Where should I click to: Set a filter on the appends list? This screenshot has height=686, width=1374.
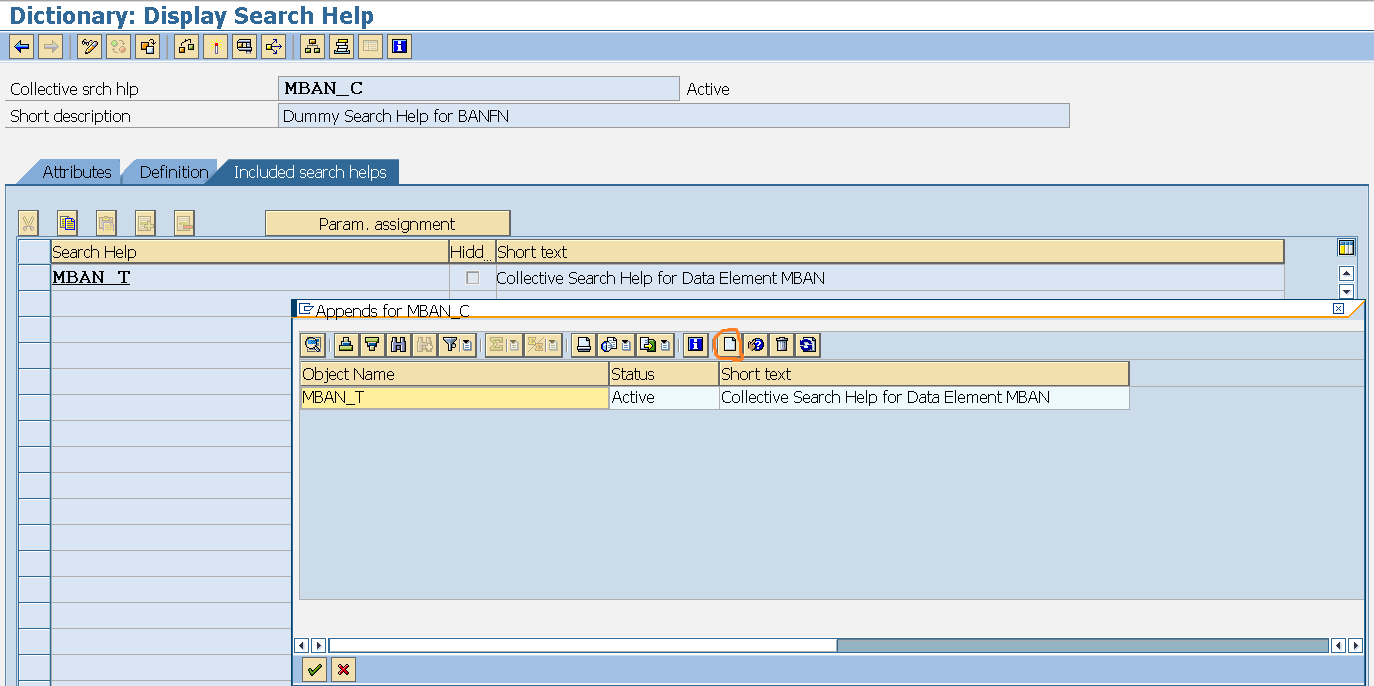tap(451, 345)
